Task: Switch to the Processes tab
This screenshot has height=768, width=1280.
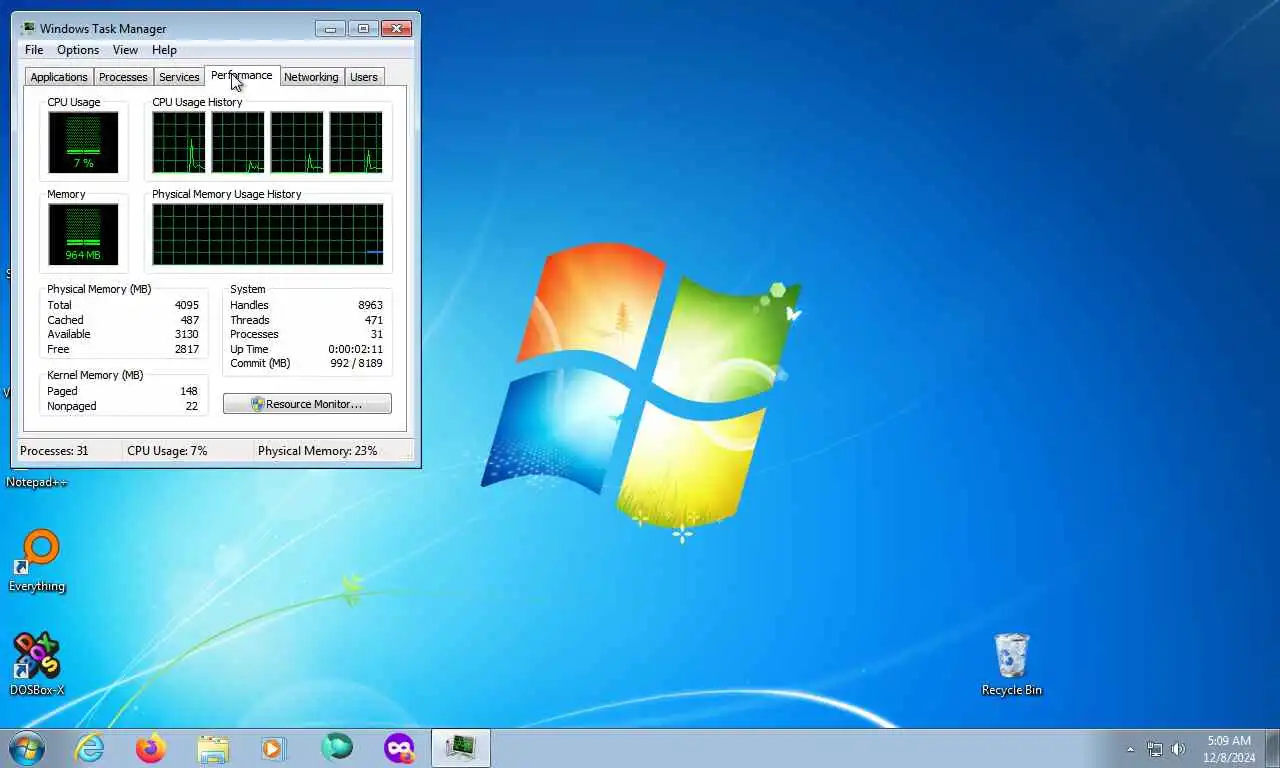Action: coord(123,77)
